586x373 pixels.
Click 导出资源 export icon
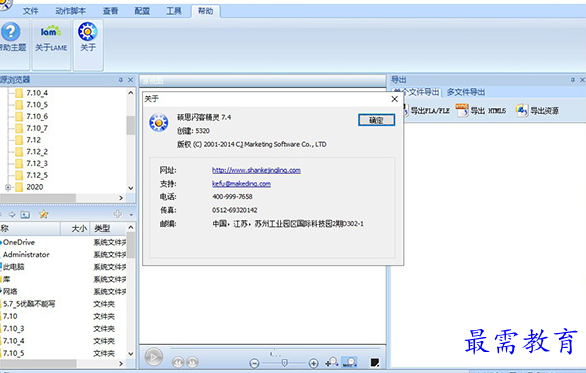(537, 111)
